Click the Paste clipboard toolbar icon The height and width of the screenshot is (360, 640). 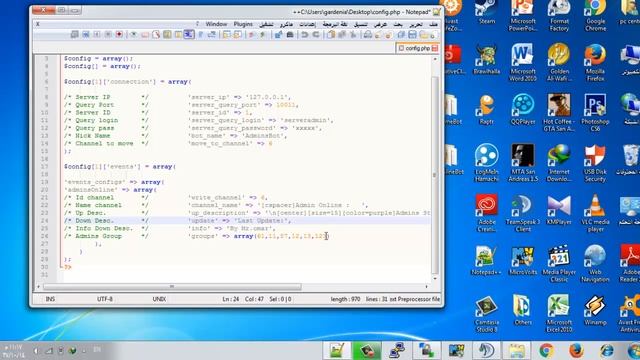click(331, 35)
